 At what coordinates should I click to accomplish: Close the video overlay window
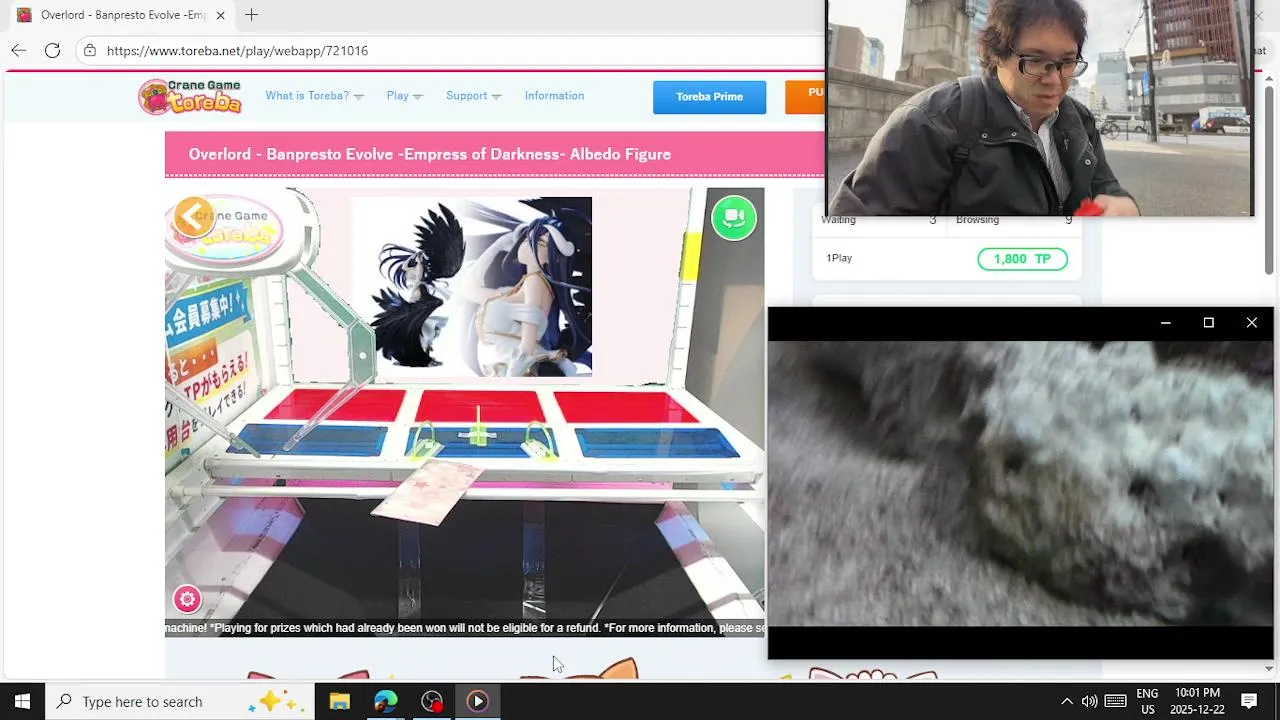(x=1251, y=323)
